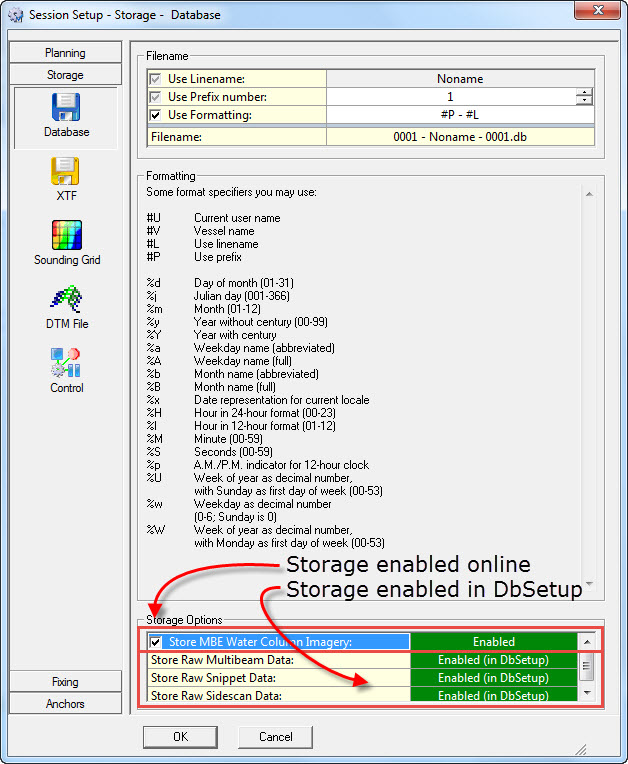The height and width of the screenshot is (764, 628).
Task: Increase the prefix number with up arrow
Action: click(584, 93)
